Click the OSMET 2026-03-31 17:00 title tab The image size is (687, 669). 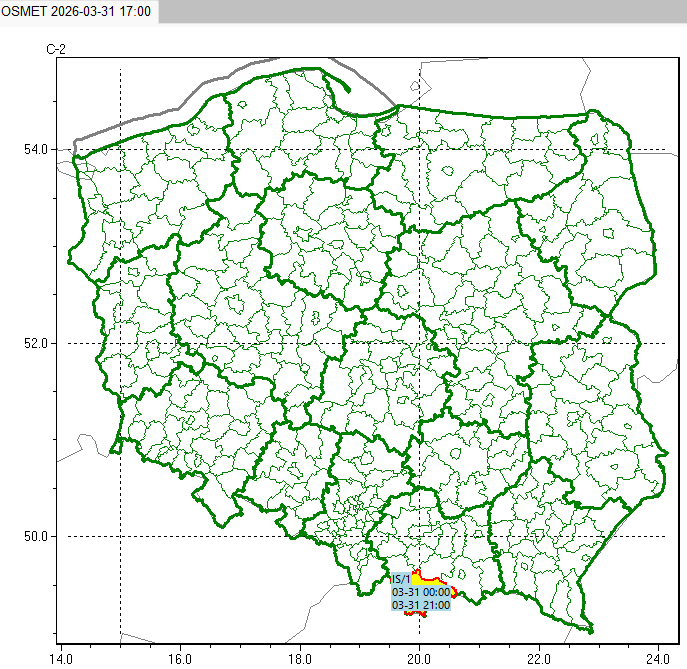pyautogui.click(x=78, y=10)
